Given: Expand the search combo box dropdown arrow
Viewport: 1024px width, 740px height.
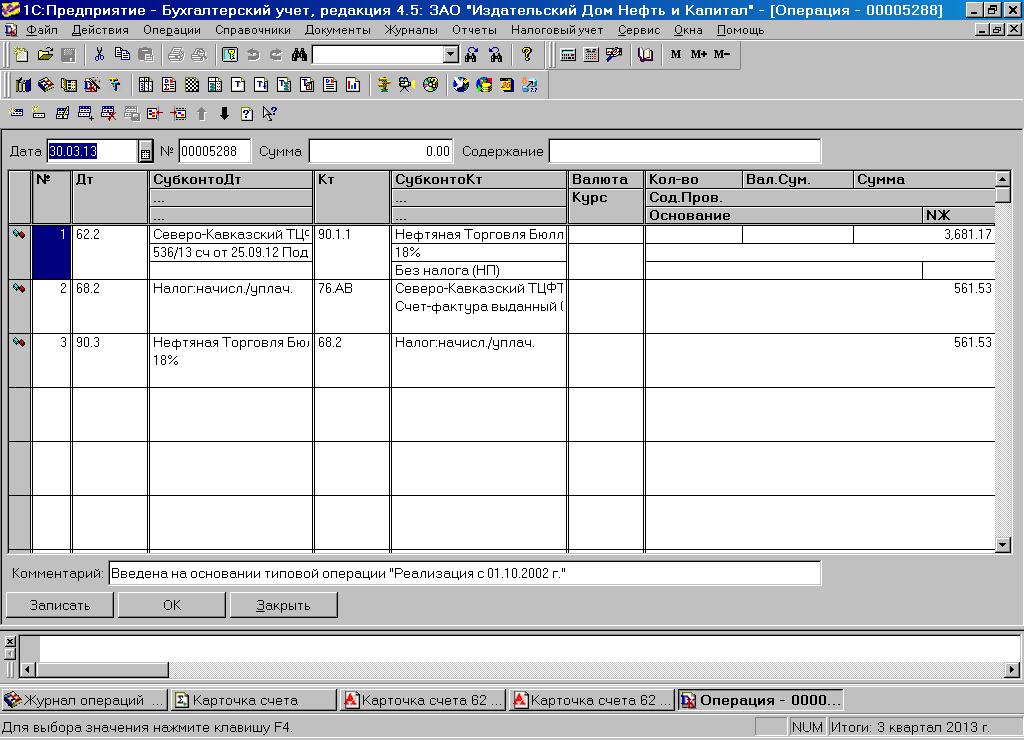Looking at the screenshot, I should click(x=450, y=55).
